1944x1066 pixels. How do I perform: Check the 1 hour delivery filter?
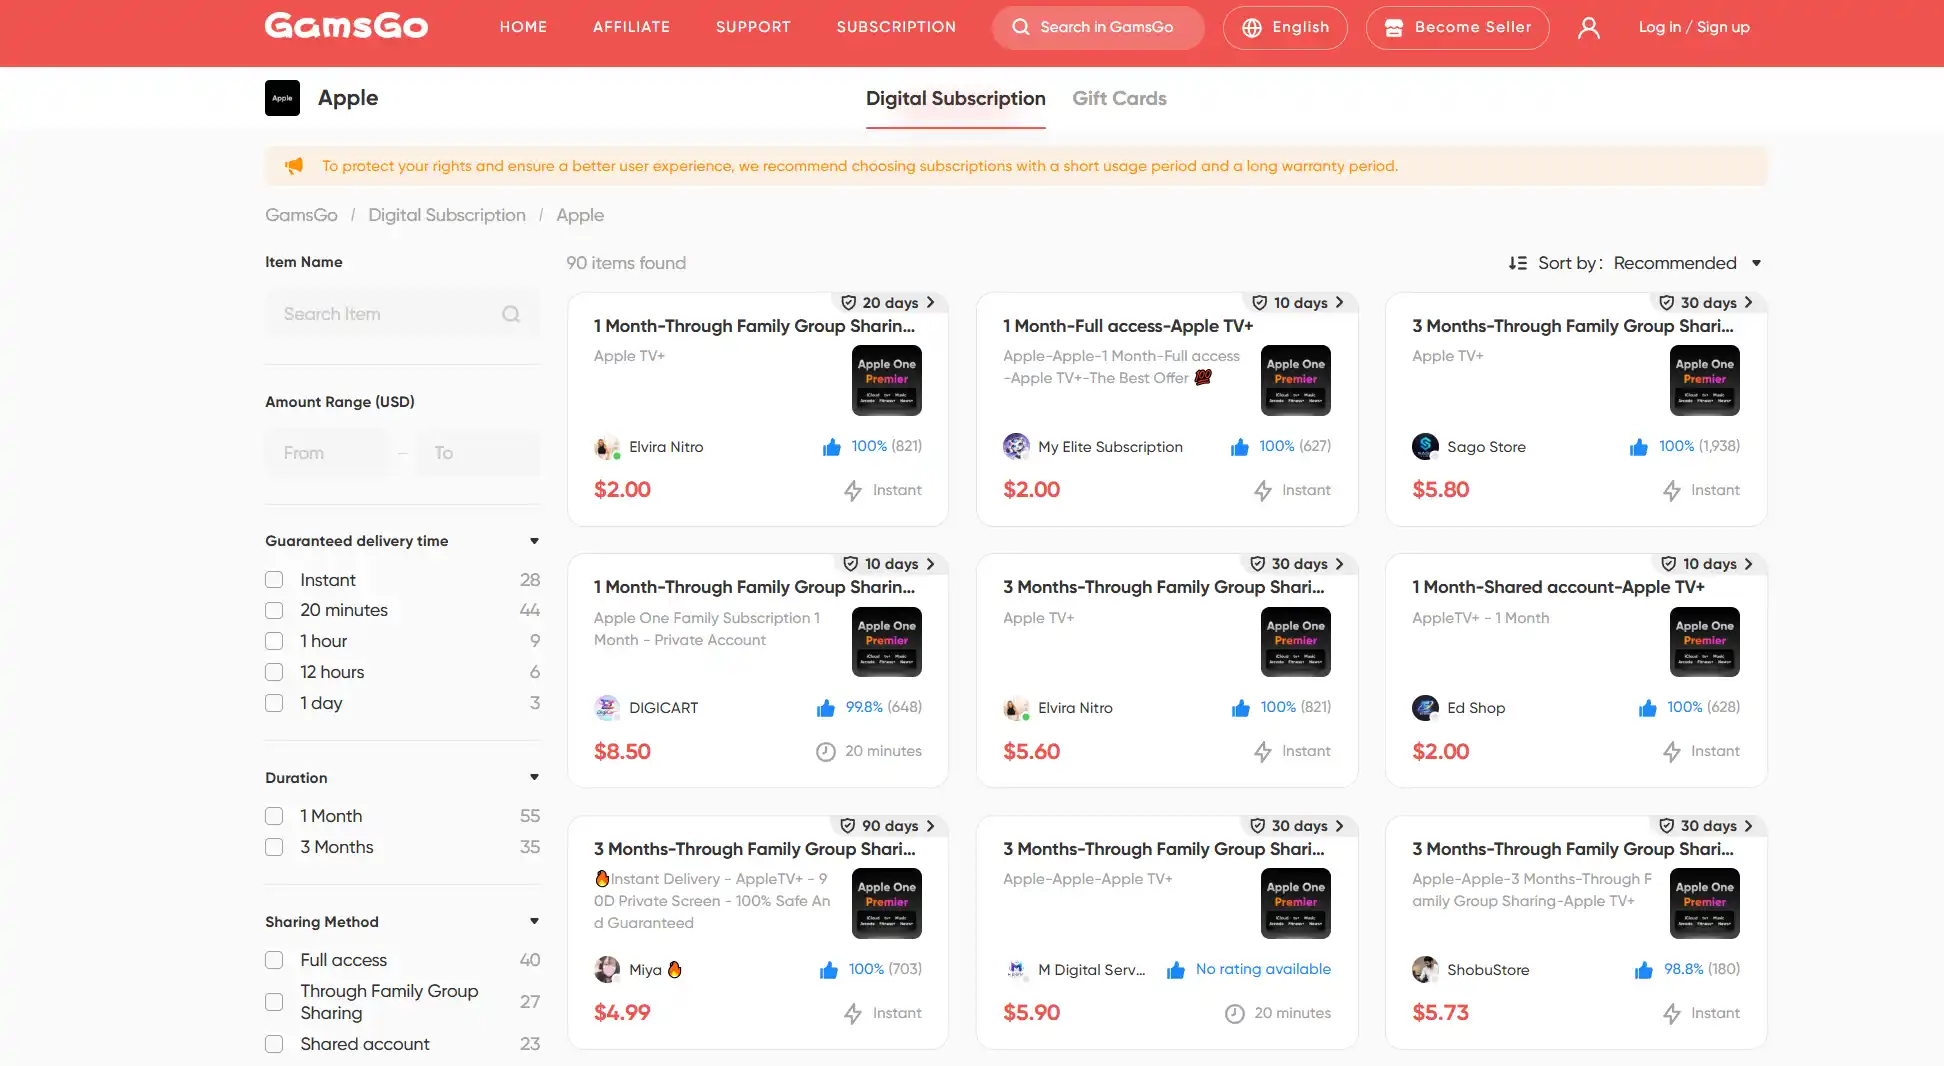point(274,641)
